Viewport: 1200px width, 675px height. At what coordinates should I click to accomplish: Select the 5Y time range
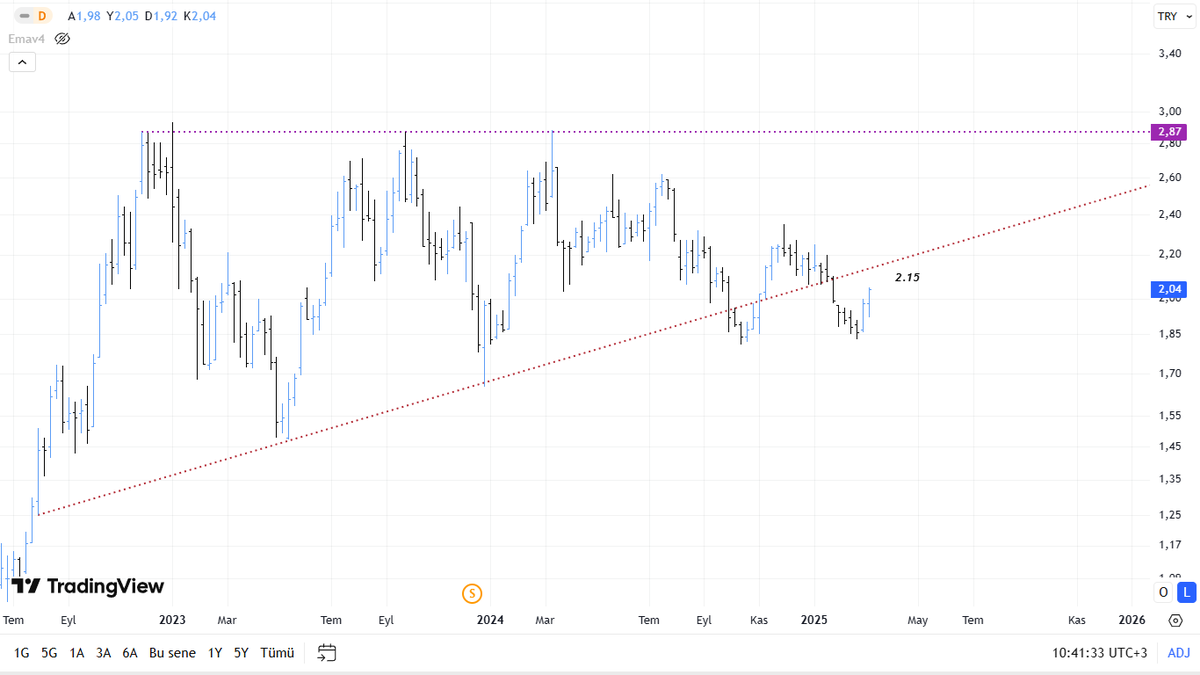(x=241, y=652)
